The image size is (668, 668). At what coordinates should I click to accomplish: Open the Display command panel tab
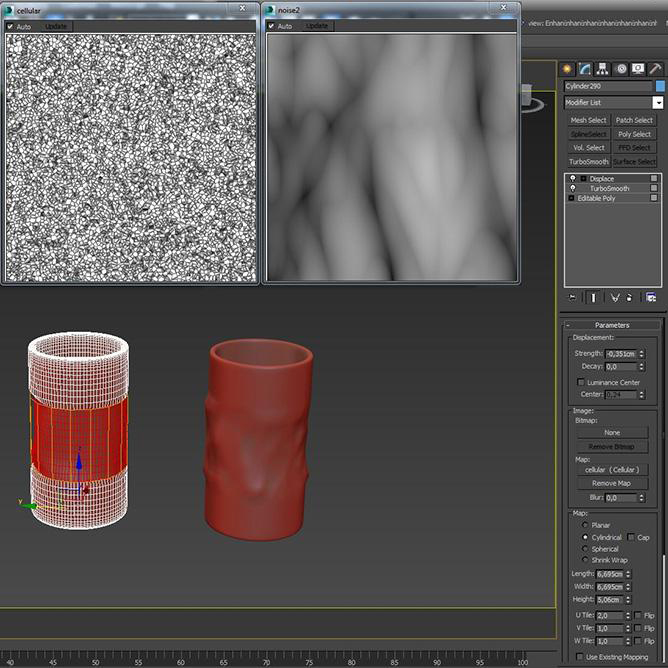coord(638,69)
